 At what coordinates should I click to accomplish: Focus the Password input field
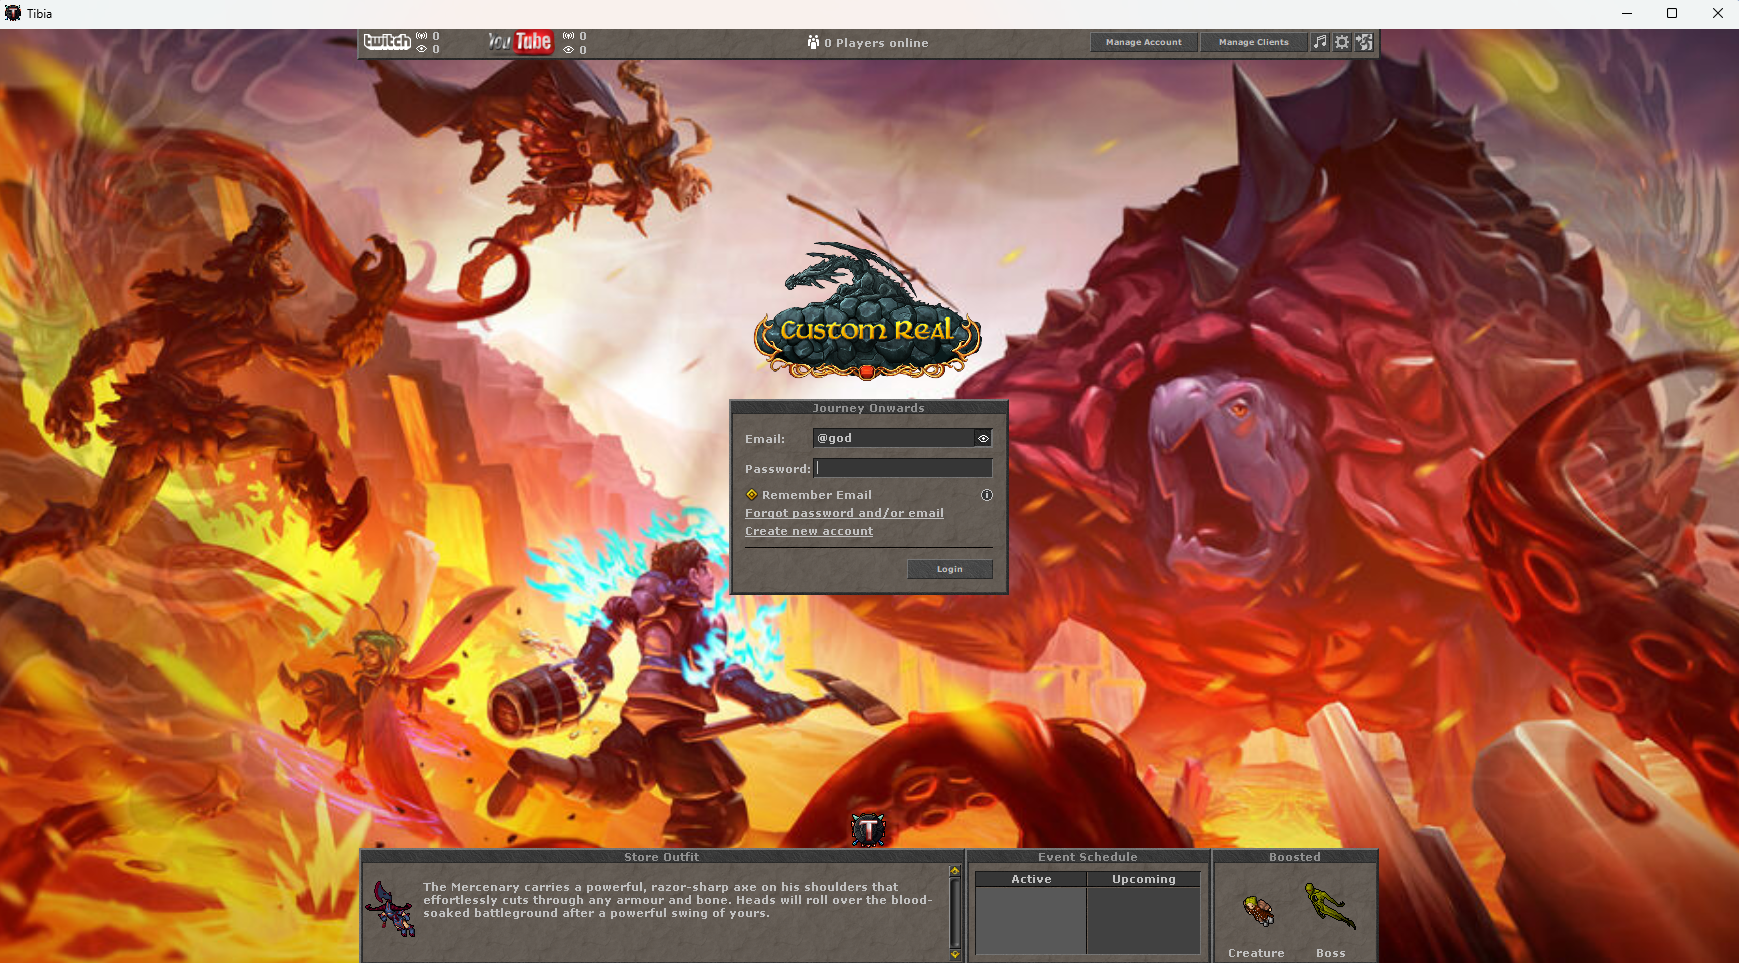[903, 468]
